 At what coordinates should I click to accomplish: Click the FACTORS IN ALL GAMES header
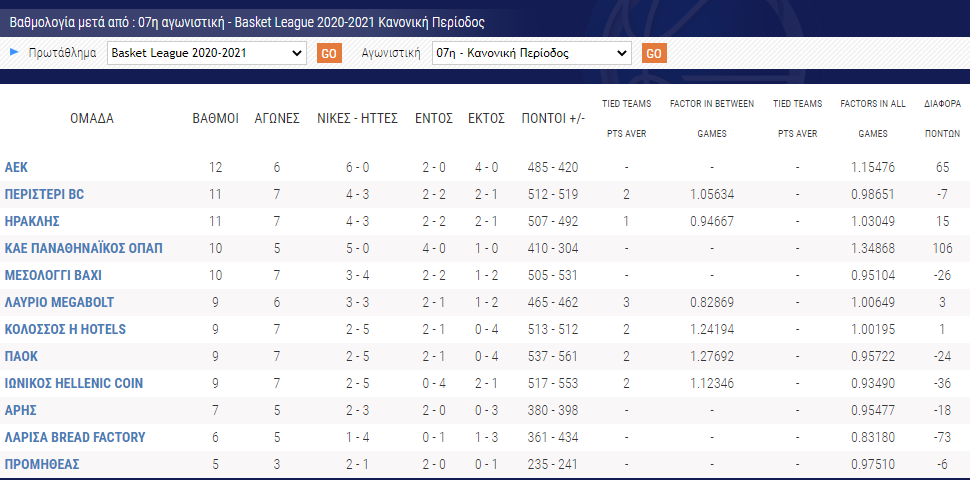(873, 118)
